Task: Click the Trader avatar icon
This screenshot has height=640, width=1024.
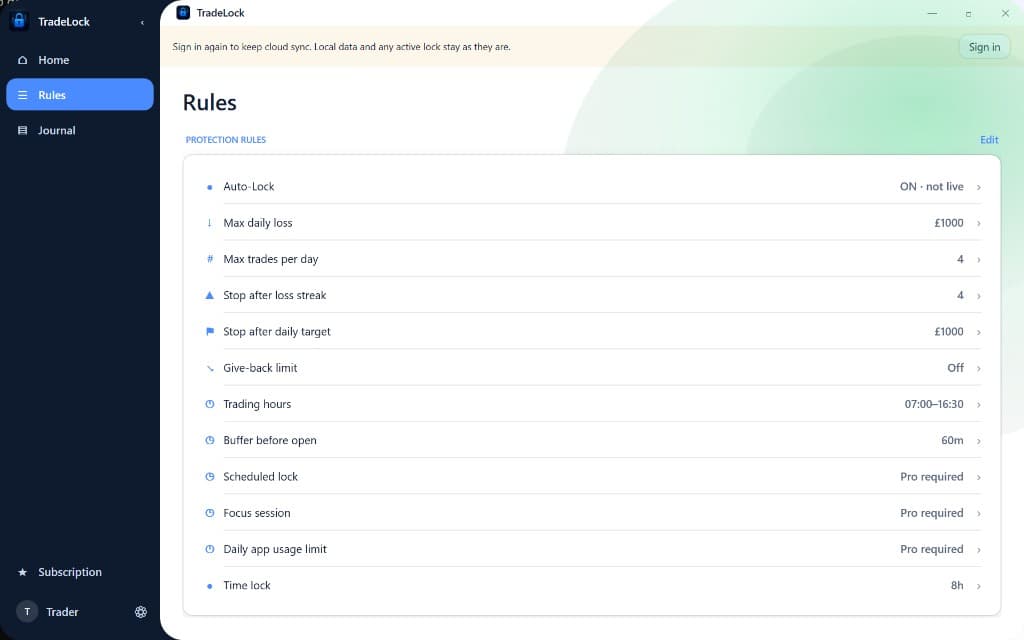Action: click(x=27, y=611)
